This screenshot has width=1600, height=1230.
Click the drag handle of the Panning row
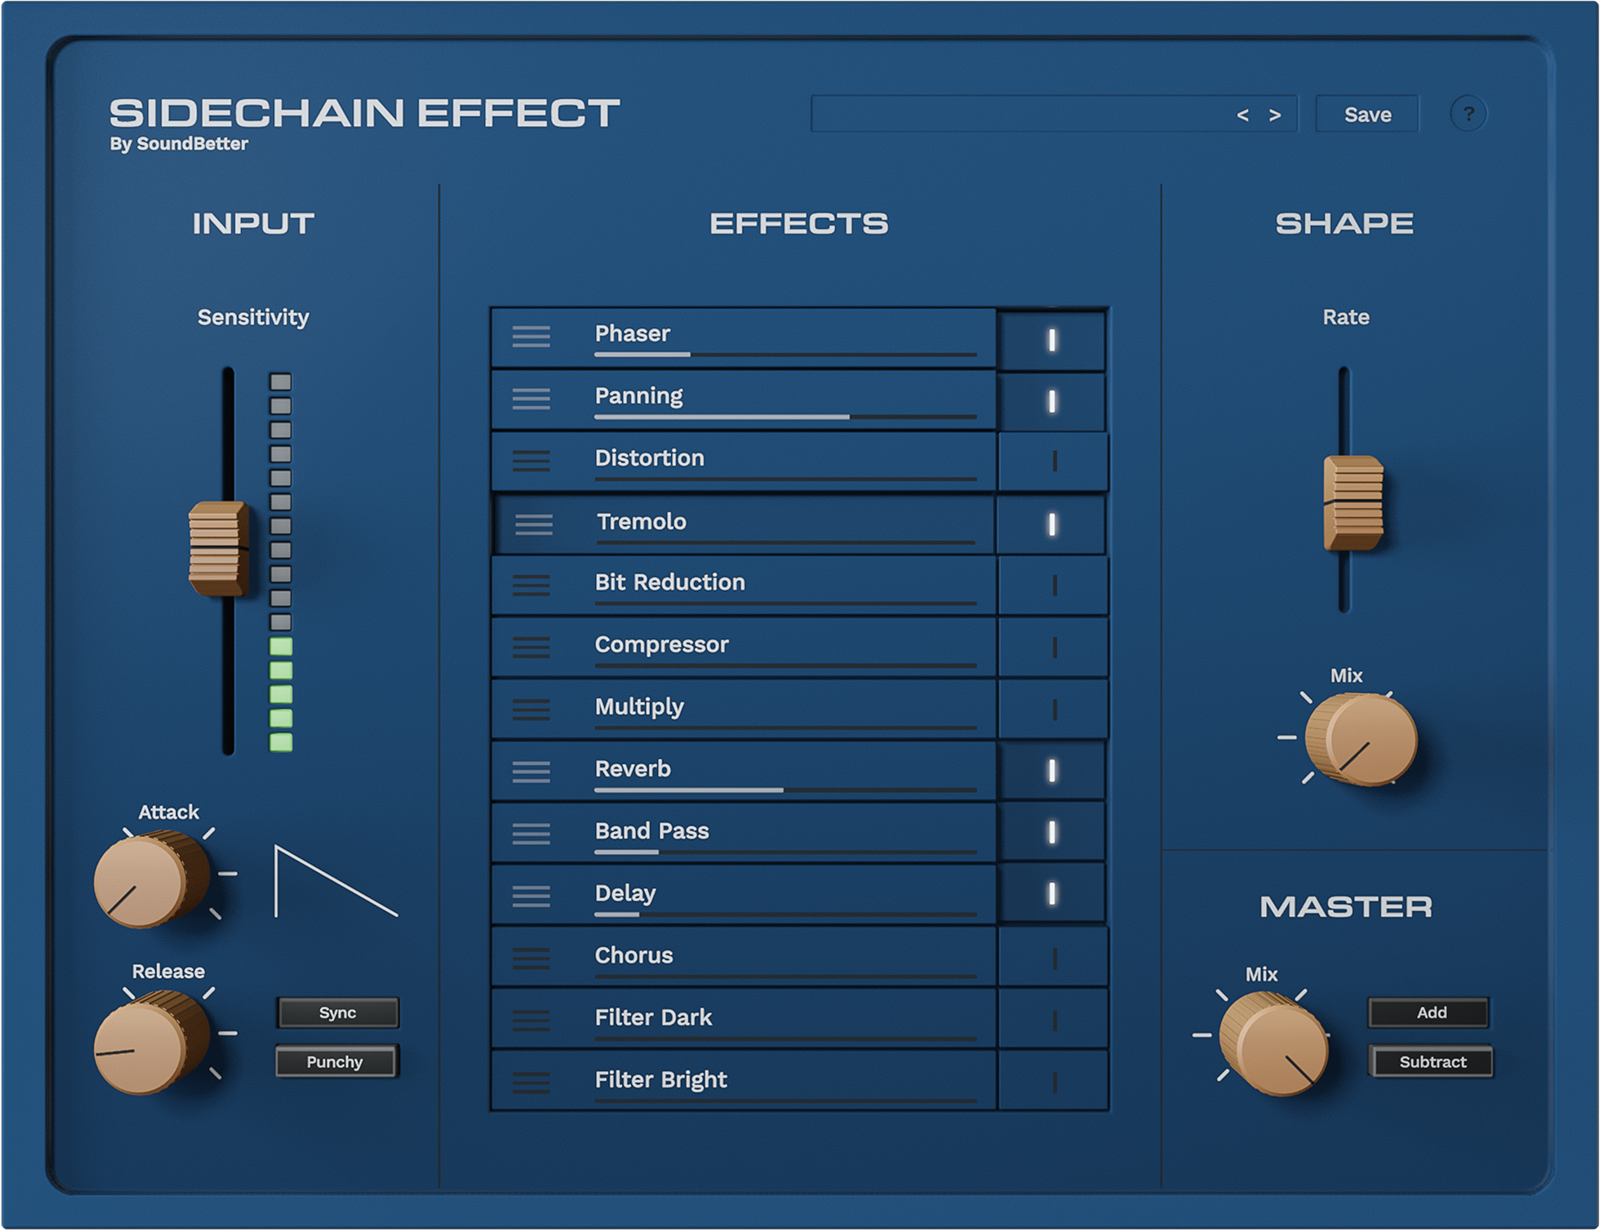[531, 399]
